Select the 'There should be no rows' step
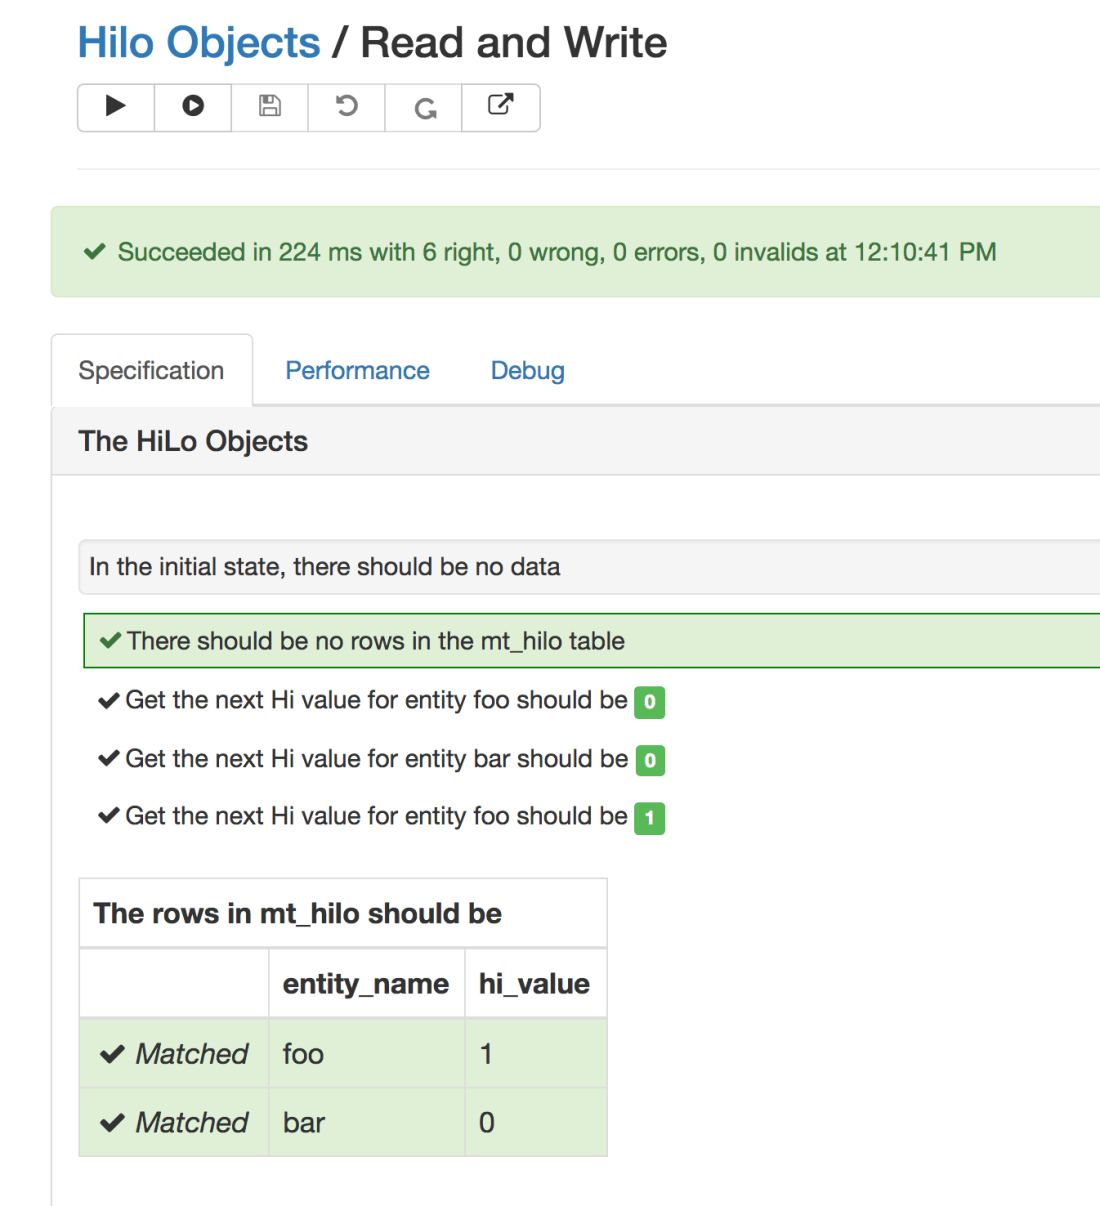 coord(376,641)
